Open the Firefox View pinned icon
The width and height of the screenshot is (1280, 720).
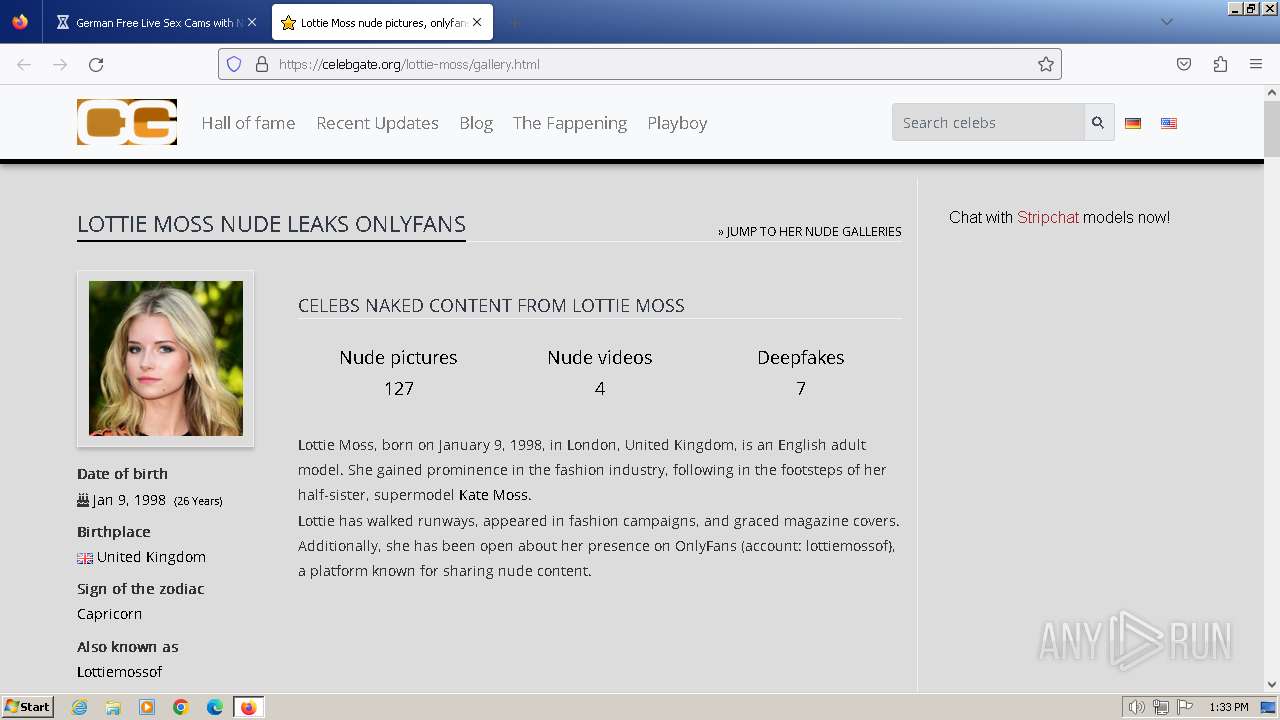click(20, 22)
